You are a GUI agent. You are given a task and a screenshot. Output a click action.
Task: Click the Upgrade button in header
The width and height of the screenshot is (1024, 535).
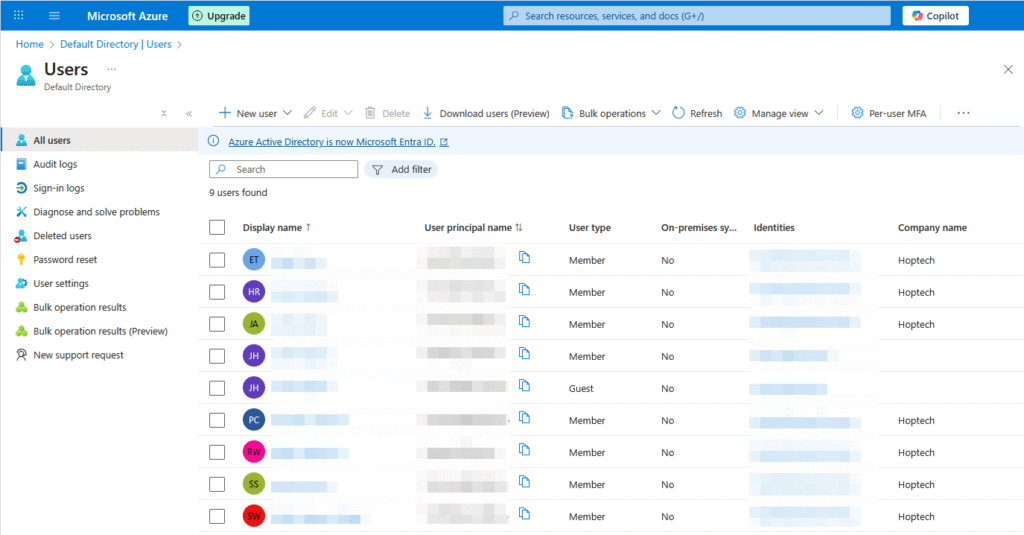pos(219,16)
